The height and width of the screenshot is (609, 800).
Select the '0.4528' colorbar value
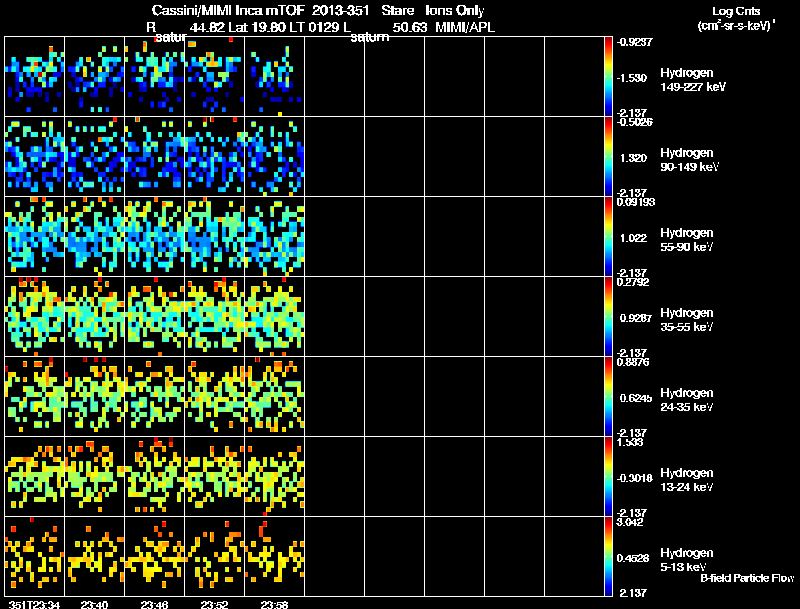[x=633, y=559]
